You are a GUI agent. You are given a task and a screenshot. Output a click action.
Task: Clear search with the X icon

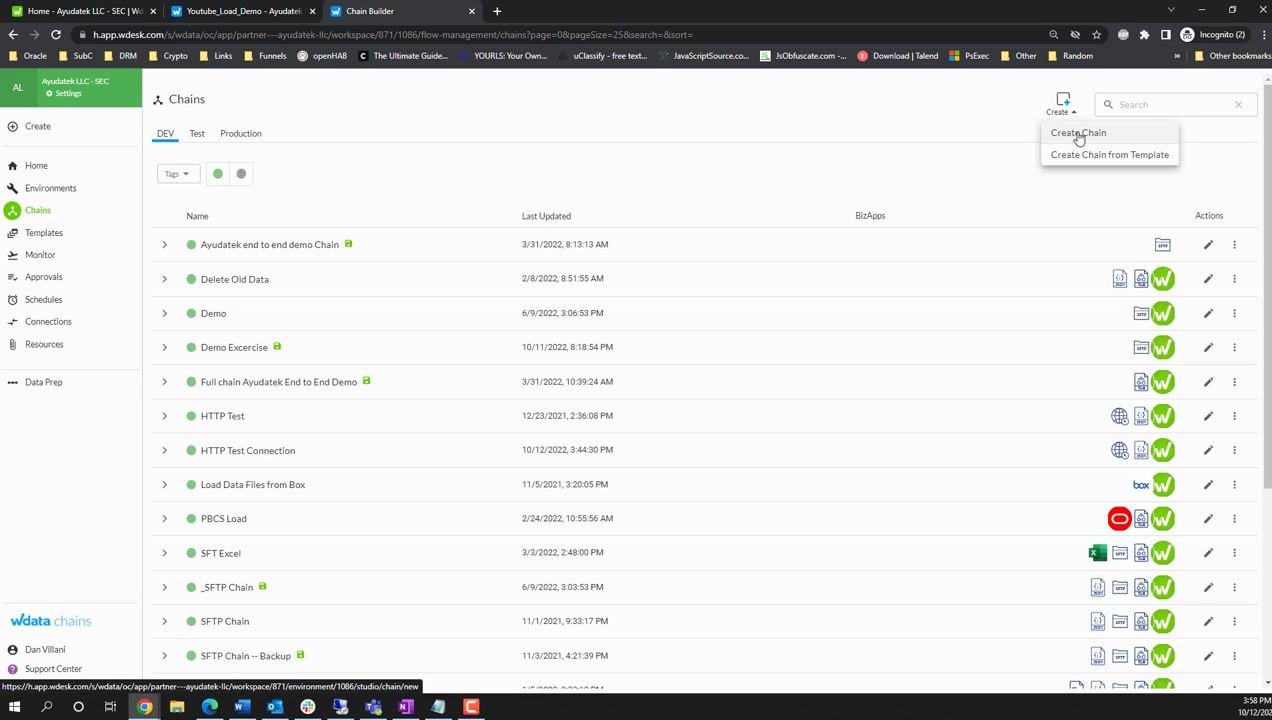(1238, 104)
